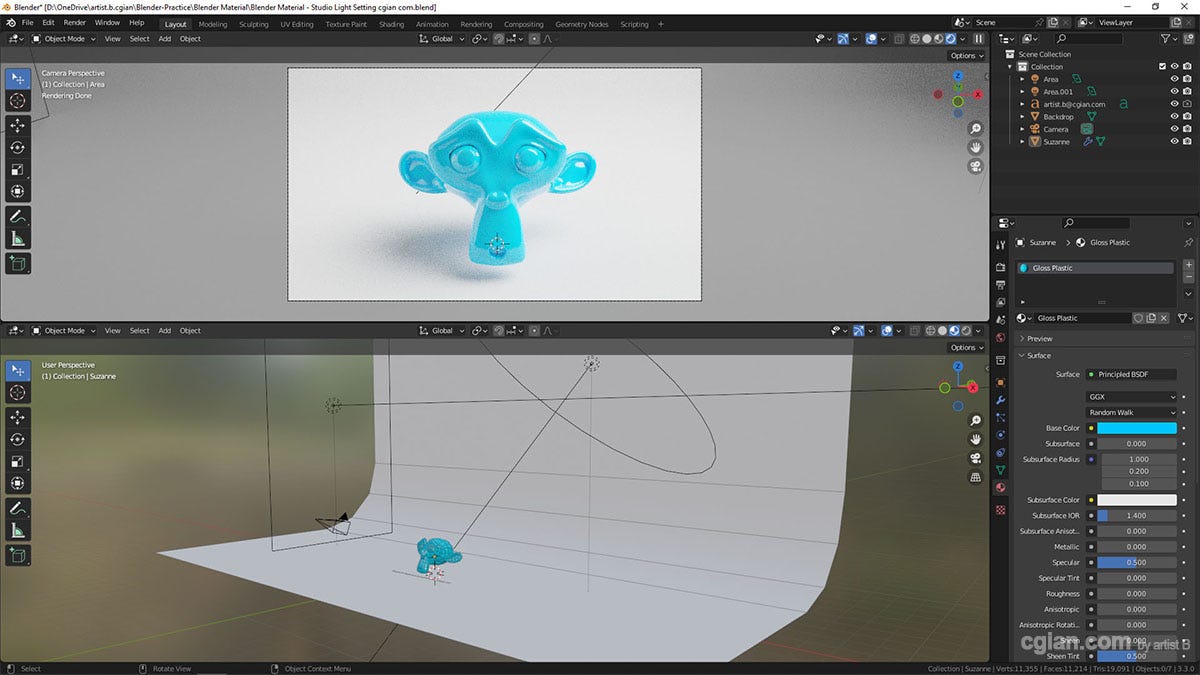Click the Annotate tool icon
1200x675 pixels.
[x=16, y=216]
